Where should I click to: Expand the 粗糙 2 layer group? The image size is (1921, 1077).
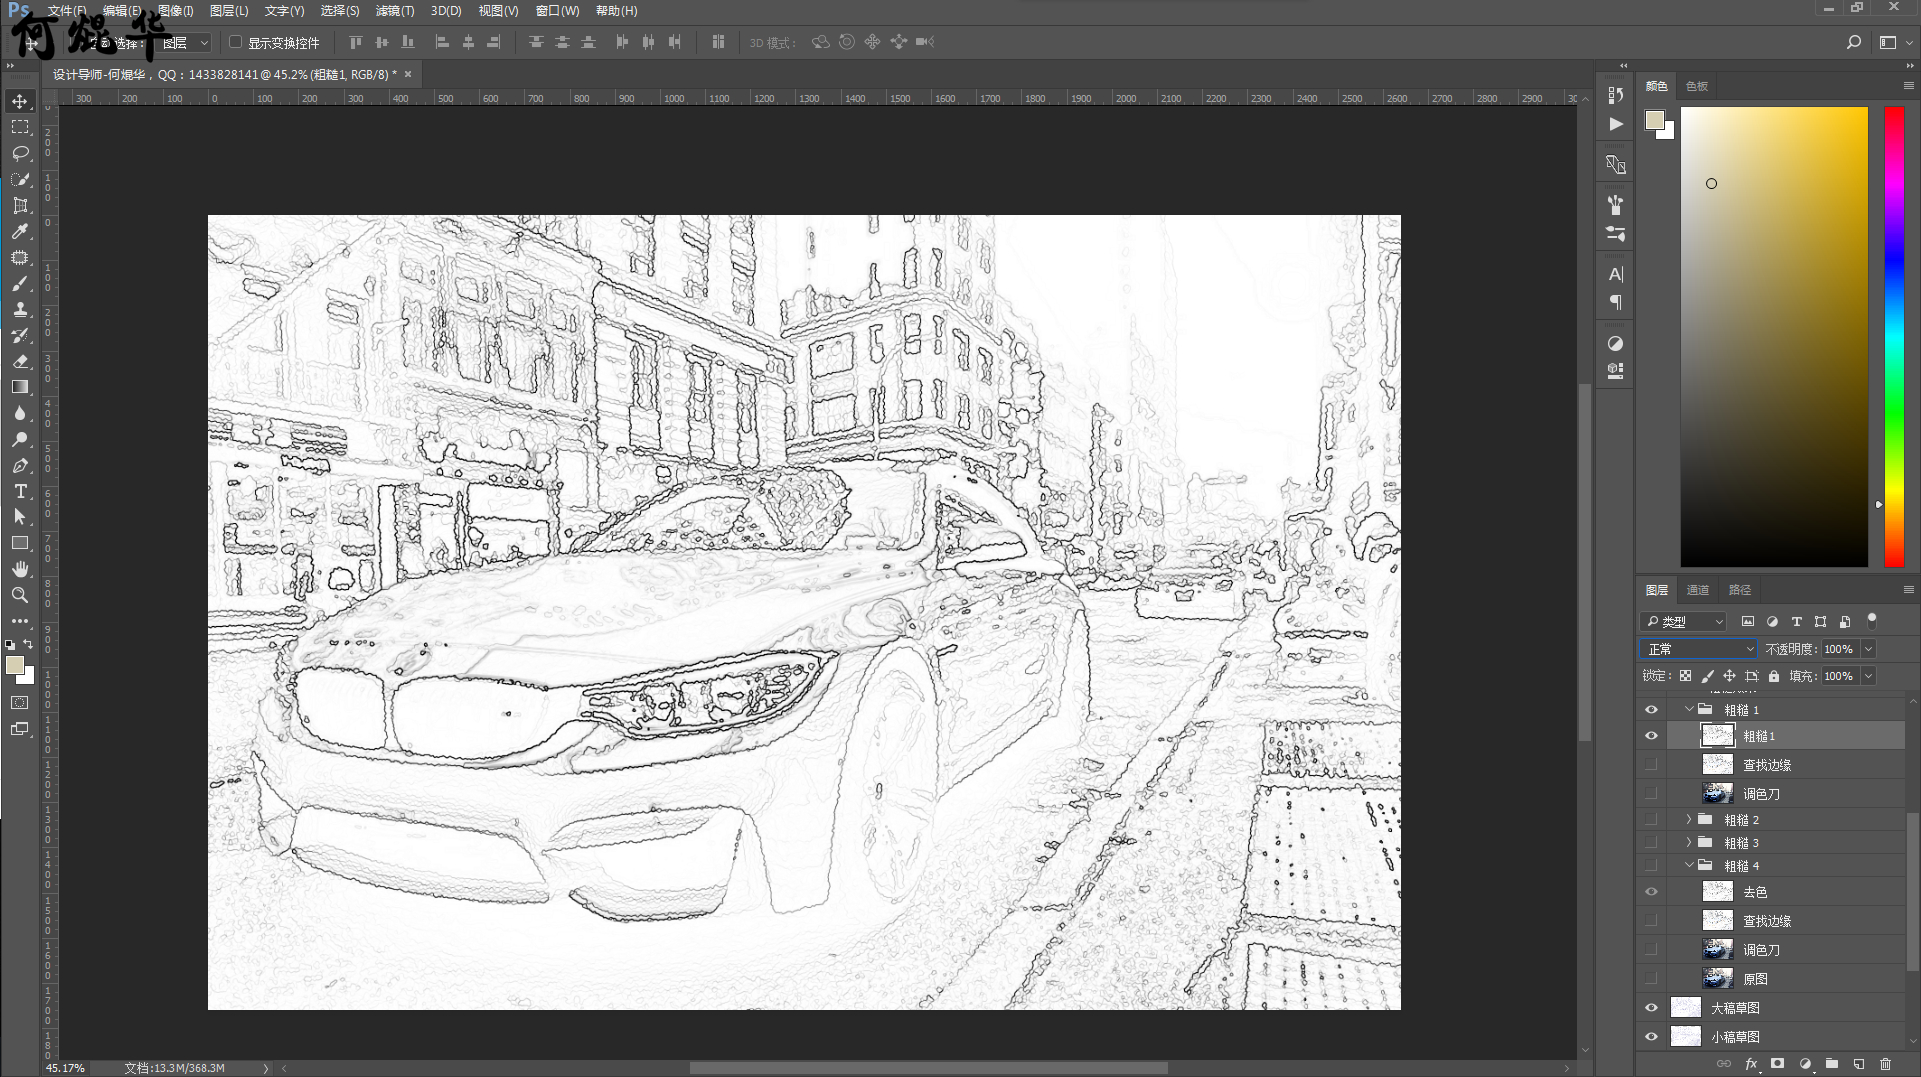coord(1689,819)
